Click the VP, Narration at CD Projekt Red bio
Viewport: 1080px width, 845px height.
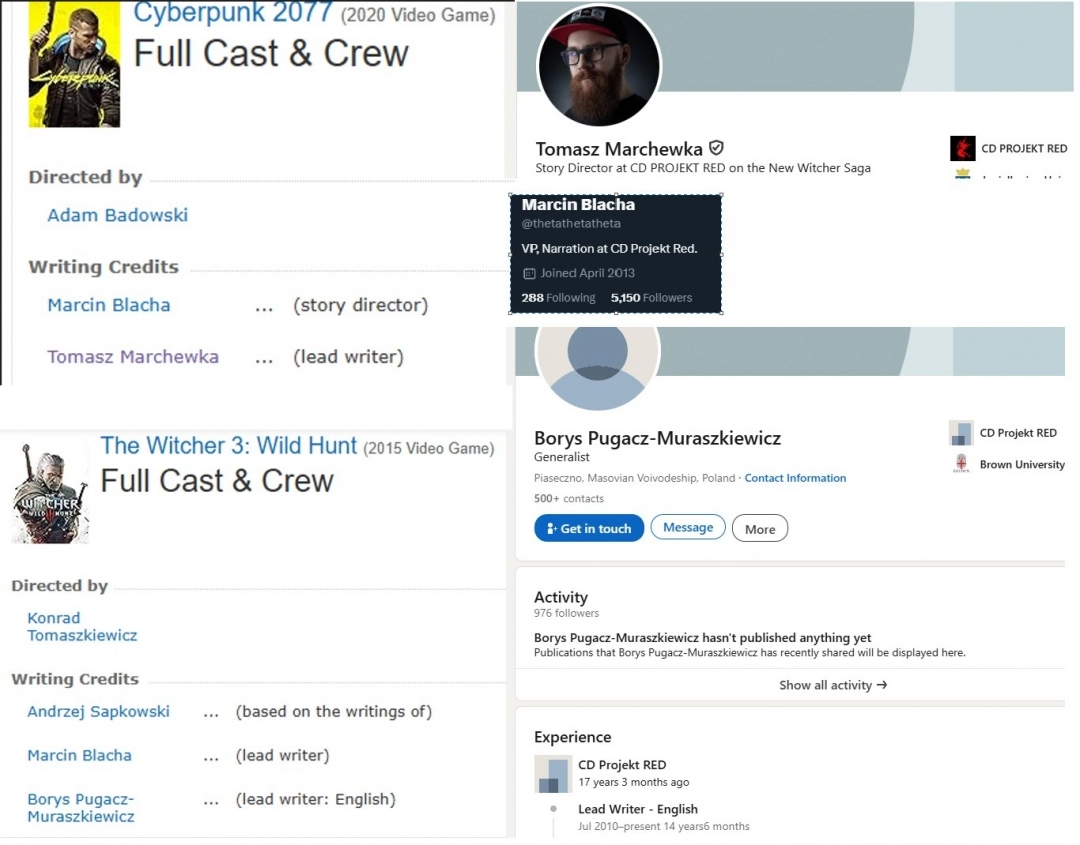tap(609, 249)
